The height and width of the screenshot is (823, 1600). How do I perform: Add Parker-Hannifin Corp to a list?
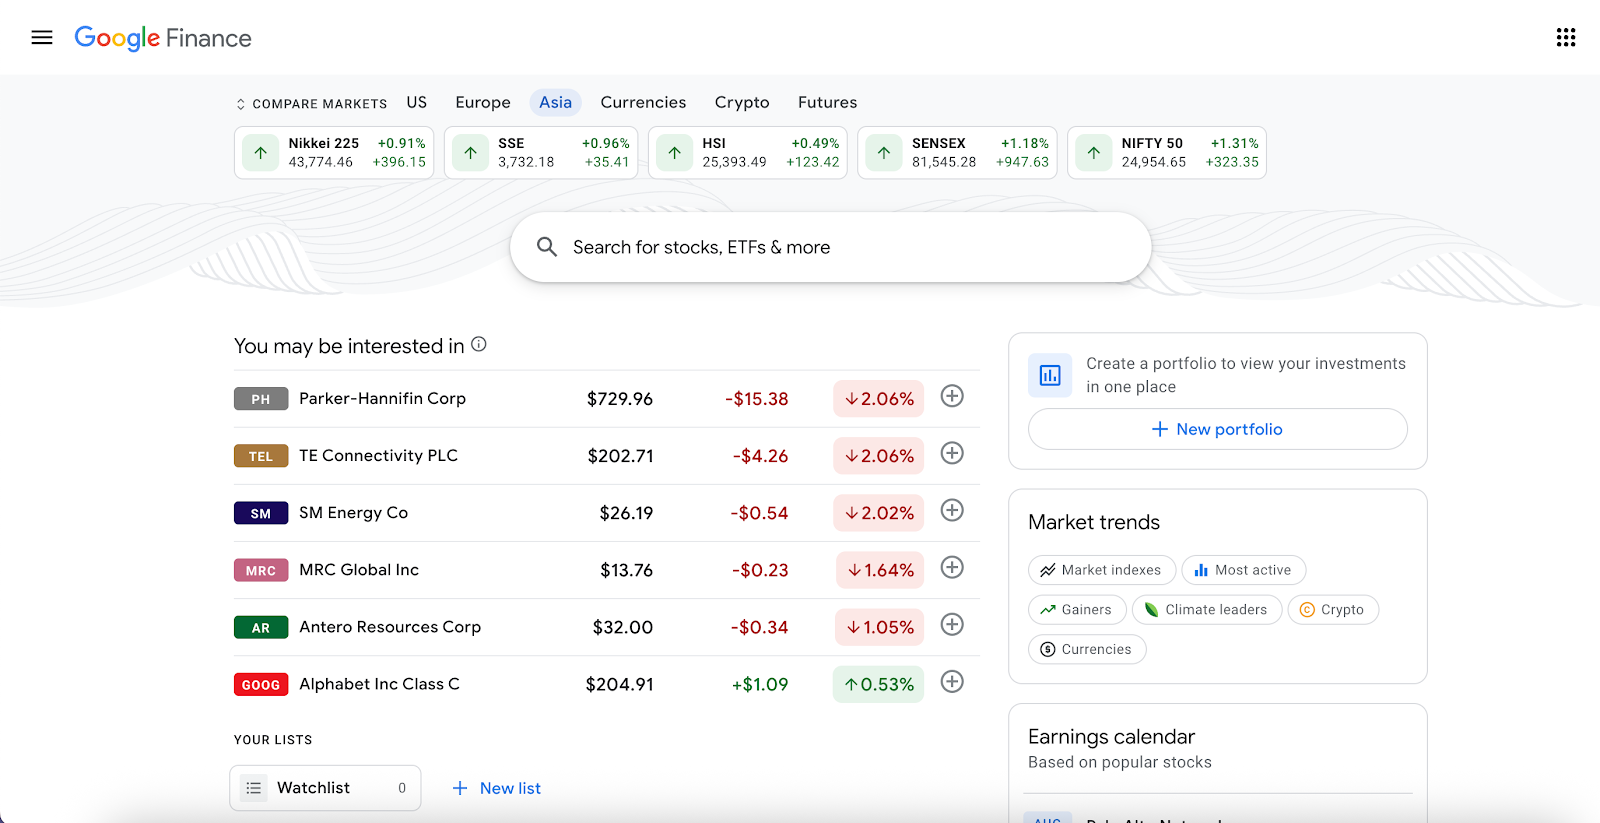click(x=952, y=396)
